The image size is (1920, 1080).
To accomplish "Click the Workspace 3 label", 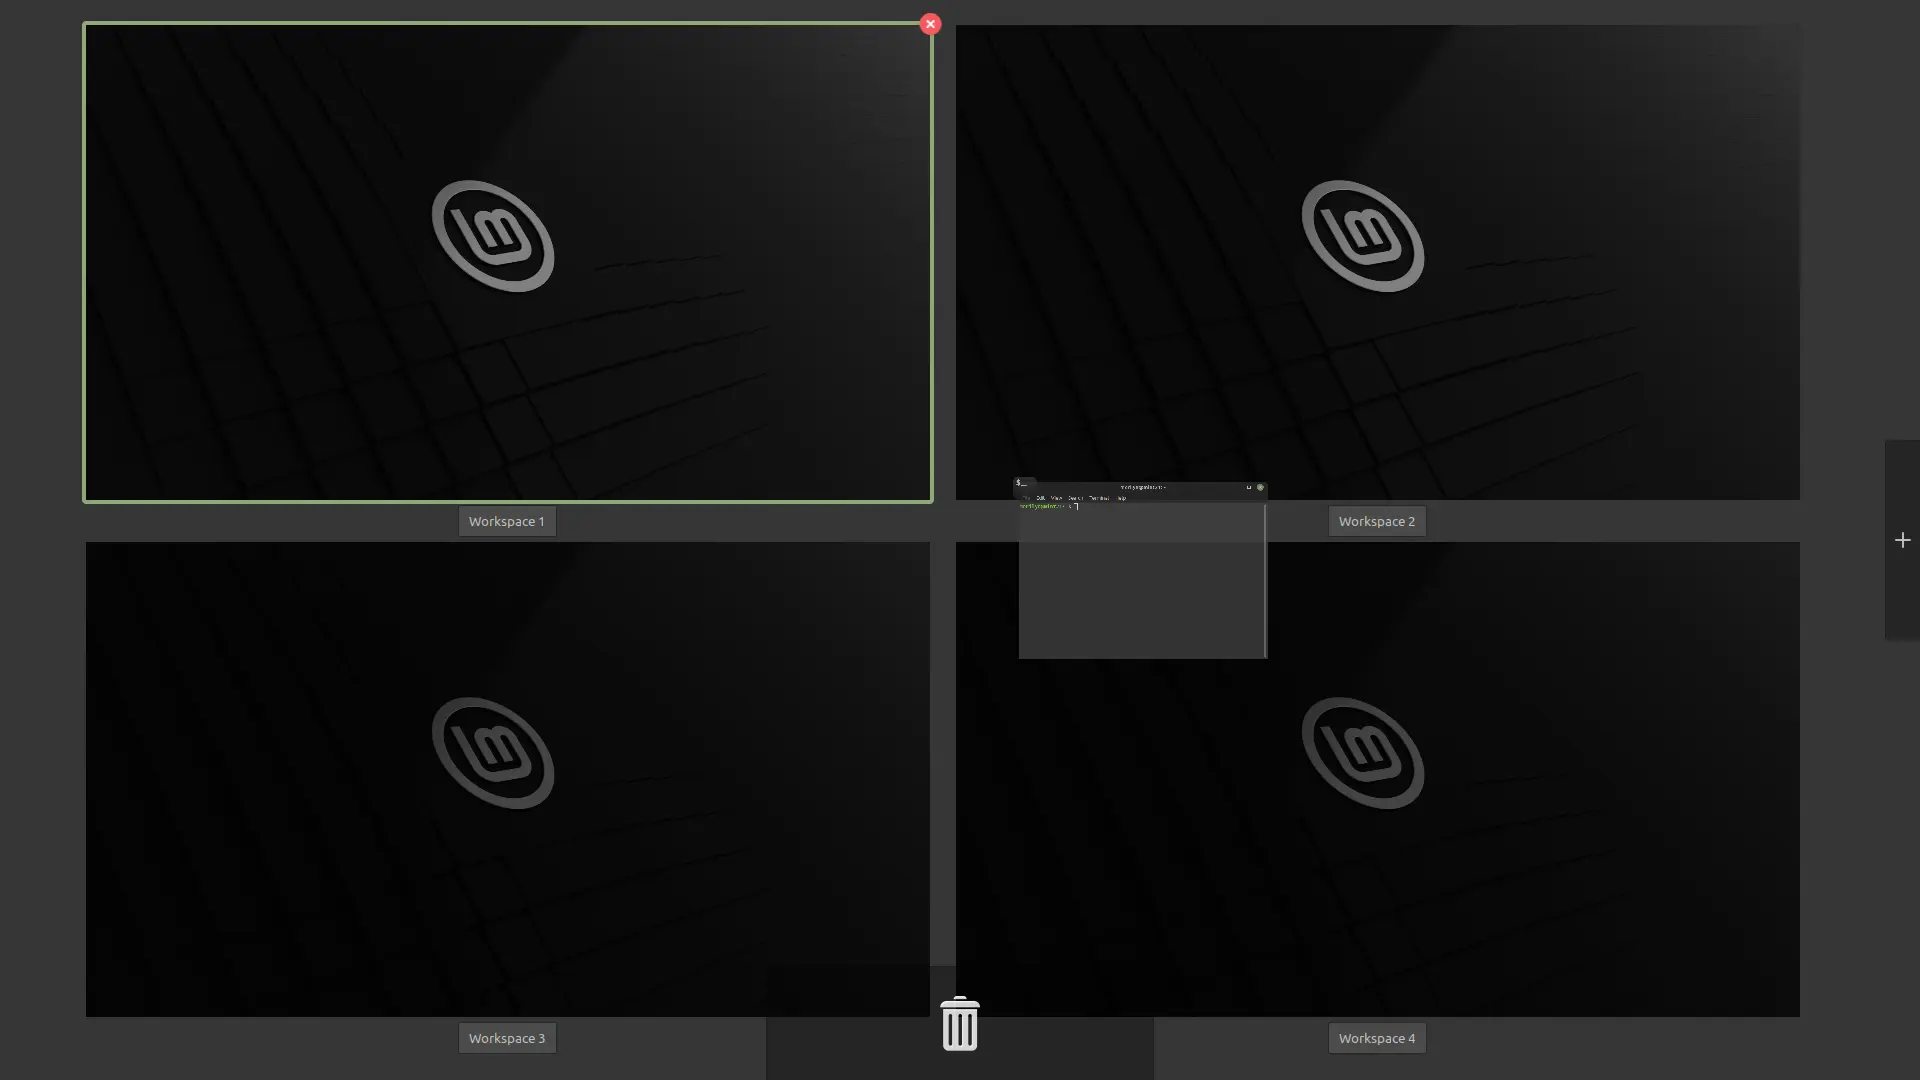I will [506, 1037].
